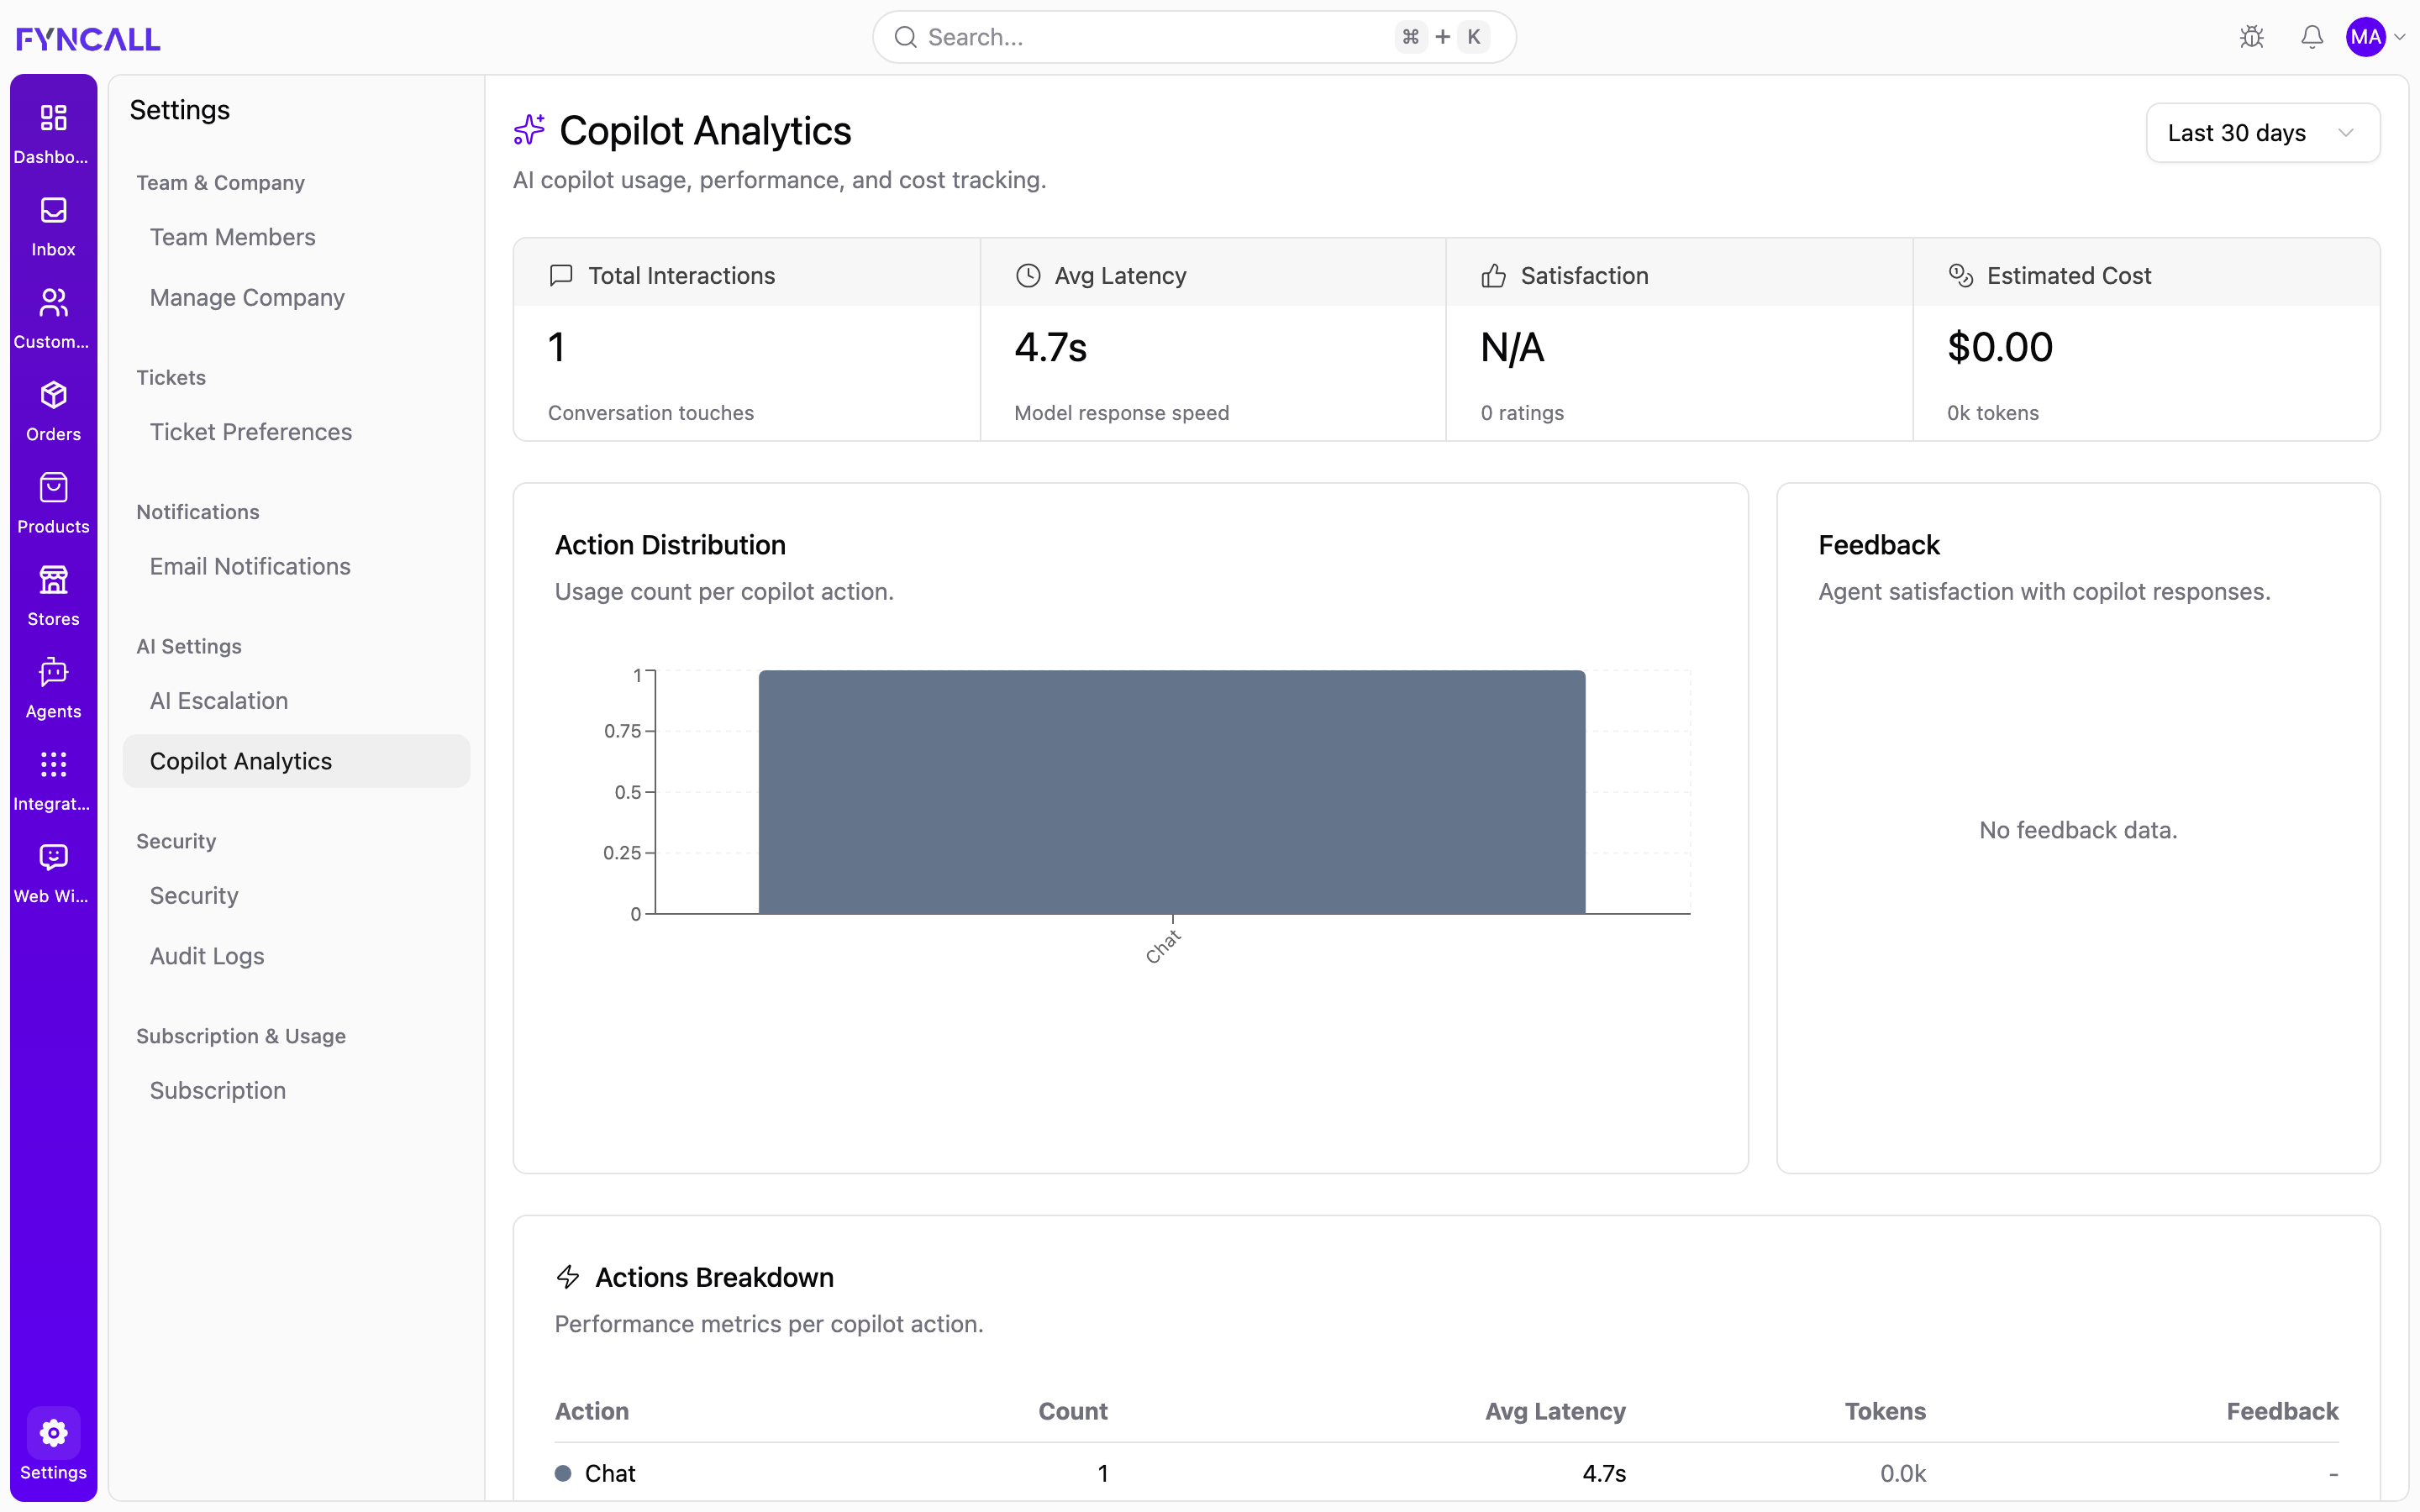Click the Action column header
2420x1512 pixels.
tap(592, 1411)
